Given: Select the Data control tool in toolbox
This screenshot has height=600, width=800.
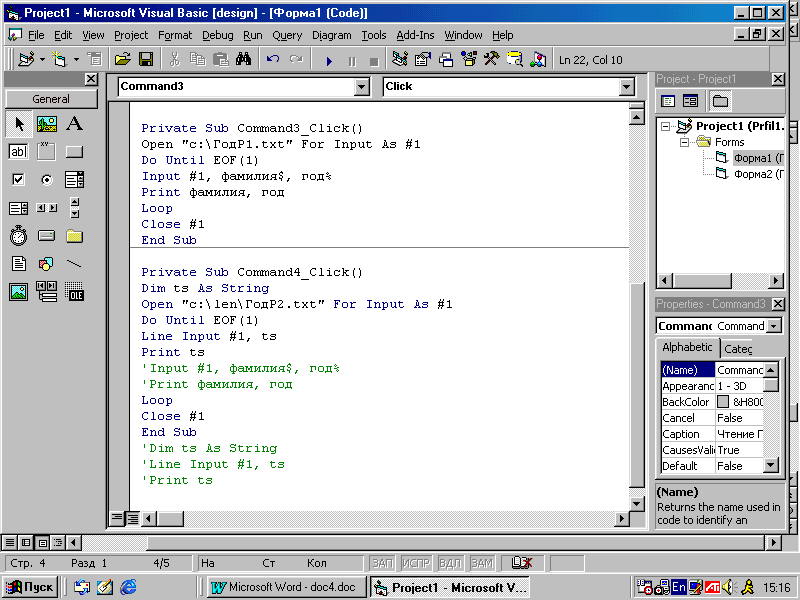Looking at the screenshot, I should [x=47, y=292].
